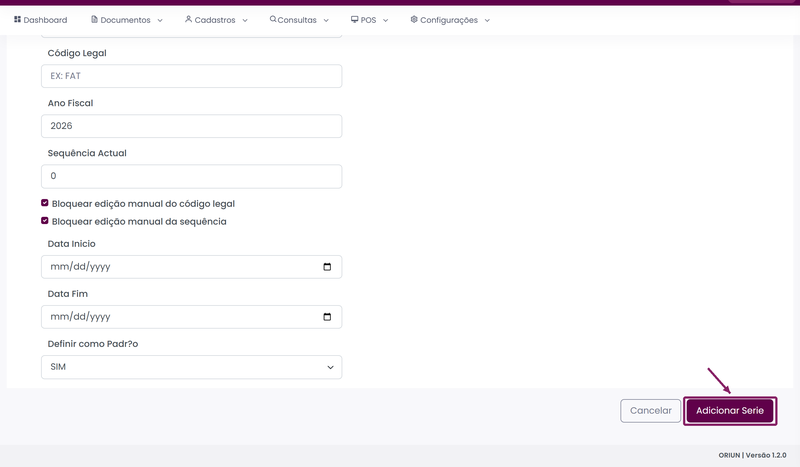Expand the Configurações chevron
The height and width of the screenshot is (467, 800).
[487, 20]
